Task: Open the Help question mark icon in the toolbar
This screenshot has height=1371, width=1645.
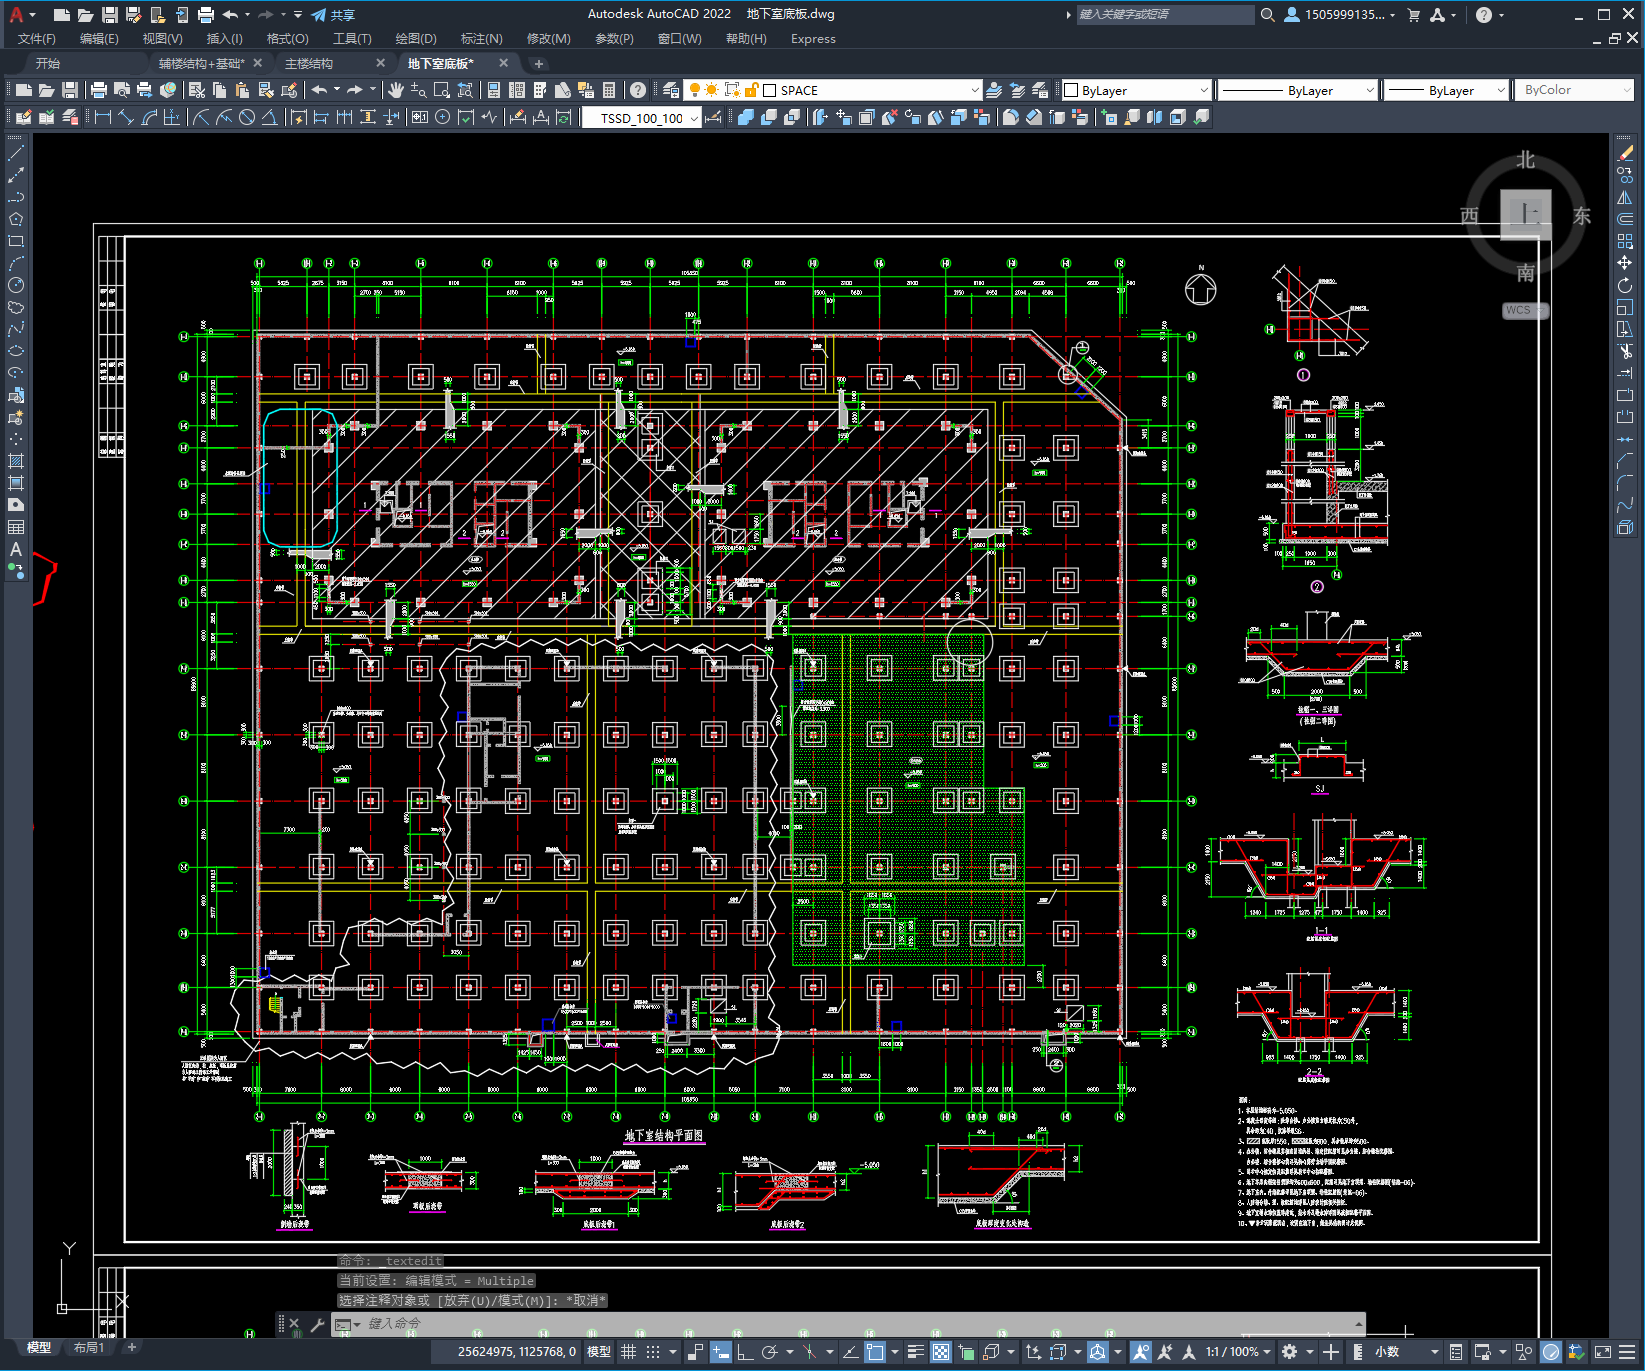Action: pos(638,90)
